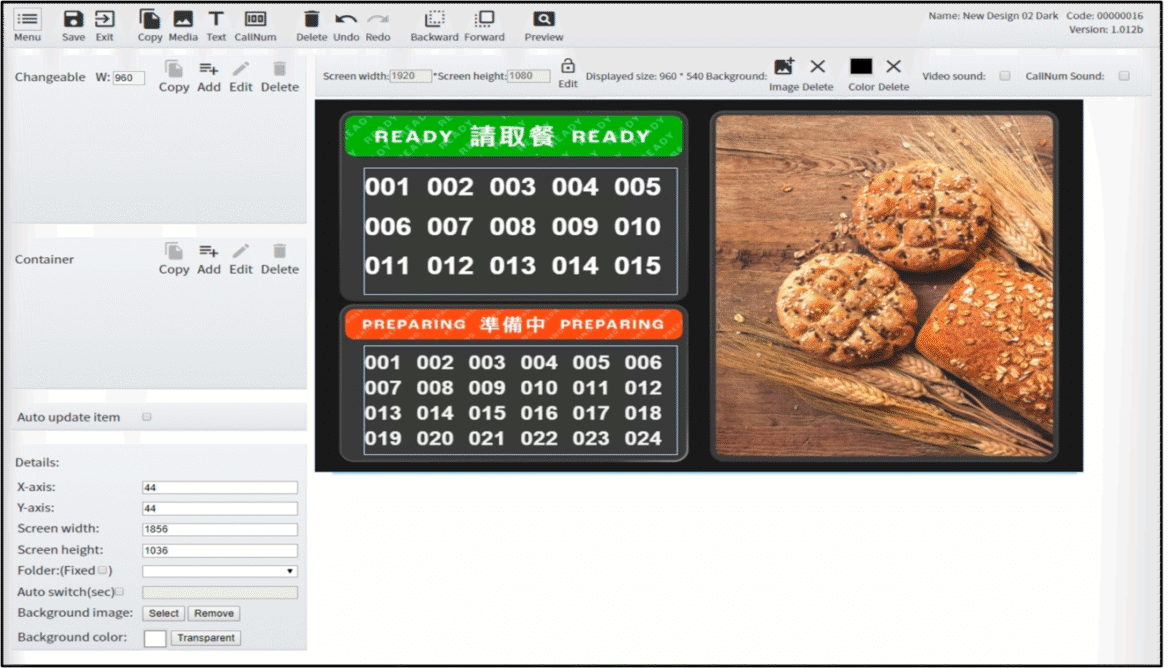Redo the last undone action

coord(378,25)
